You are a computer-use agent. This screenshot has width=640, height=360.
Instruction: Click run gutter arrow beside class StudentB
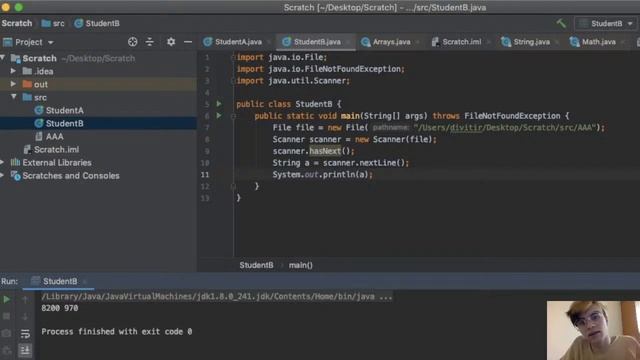[x=219, y=104]
